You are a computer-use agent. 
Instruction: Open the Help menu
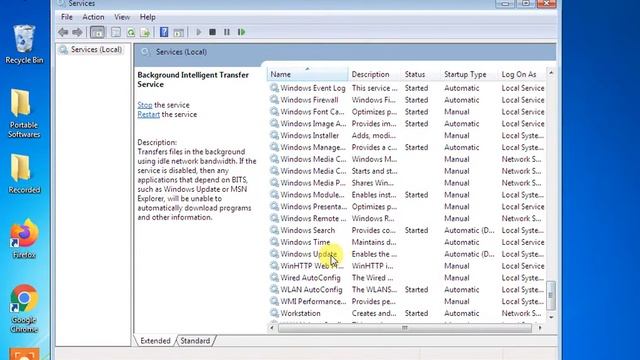click(x=147, y=17)
